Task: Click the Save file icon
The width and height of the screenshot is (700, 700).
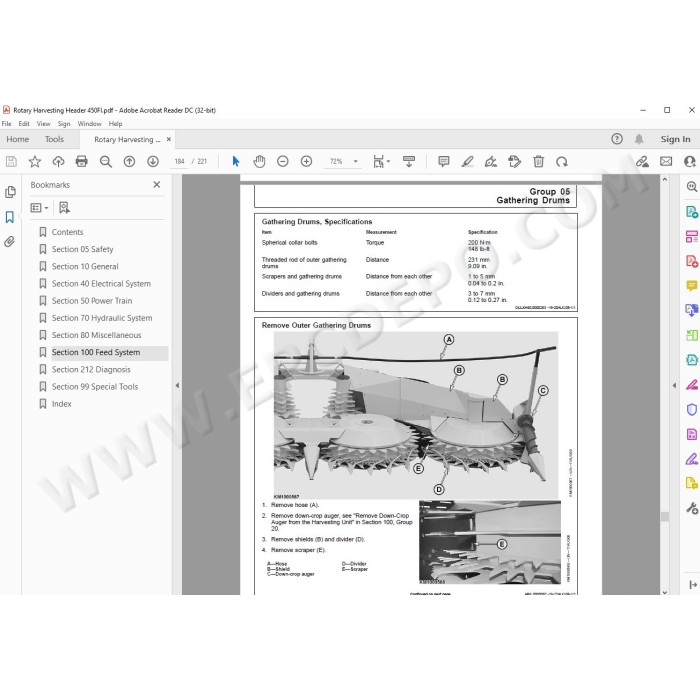Action: [11, 162]
